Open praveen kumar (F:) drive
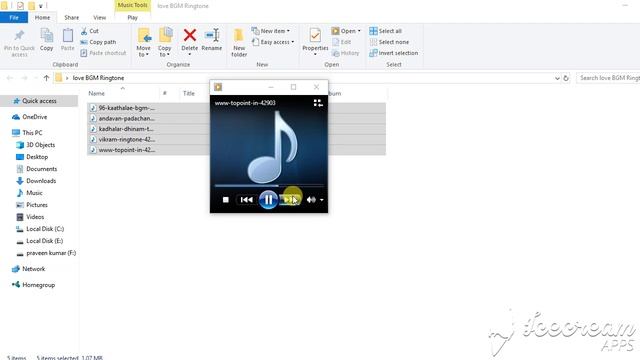Viewport: 640px width, 360px height. 51,253
